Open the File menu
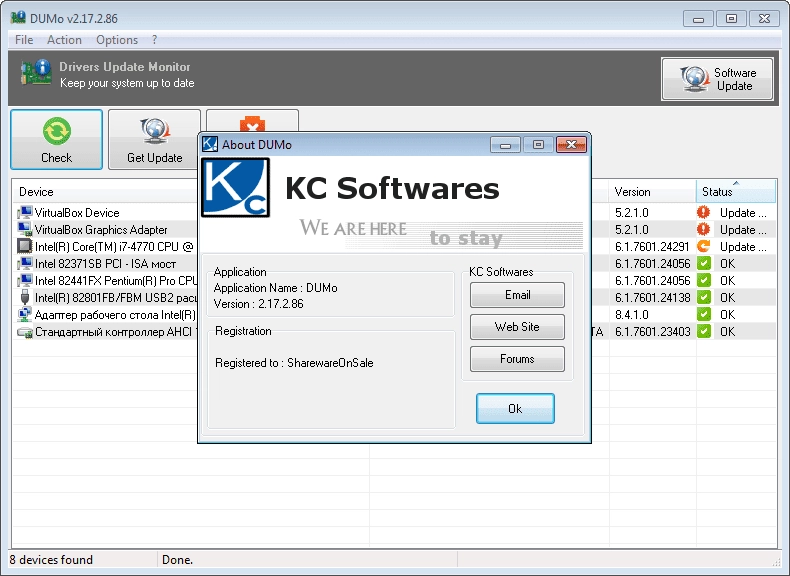 (x=24, y=40)
